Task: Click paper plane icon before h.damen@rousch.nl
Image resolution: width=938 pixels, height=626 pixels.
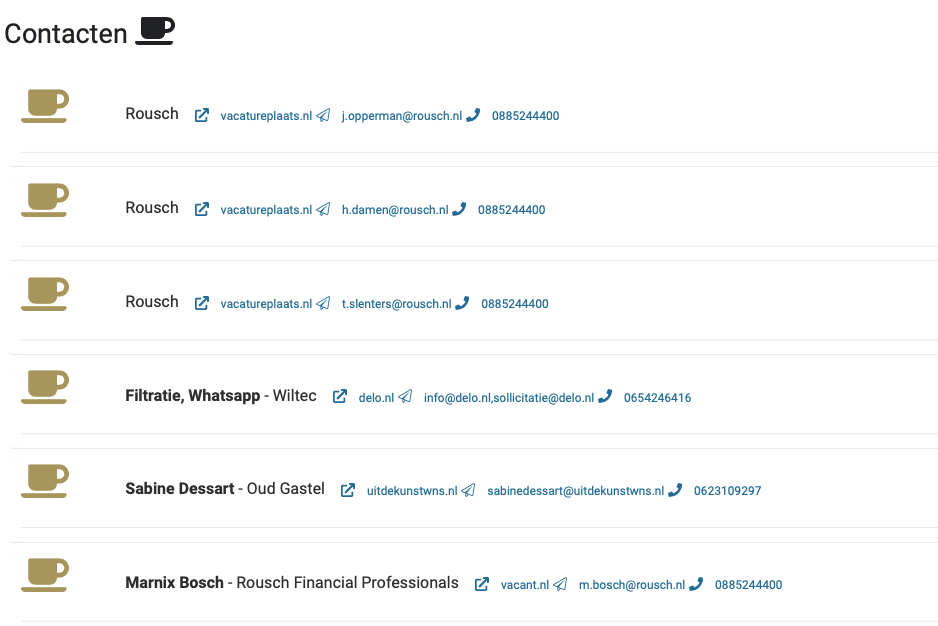Action: click(x=323, y=209)
